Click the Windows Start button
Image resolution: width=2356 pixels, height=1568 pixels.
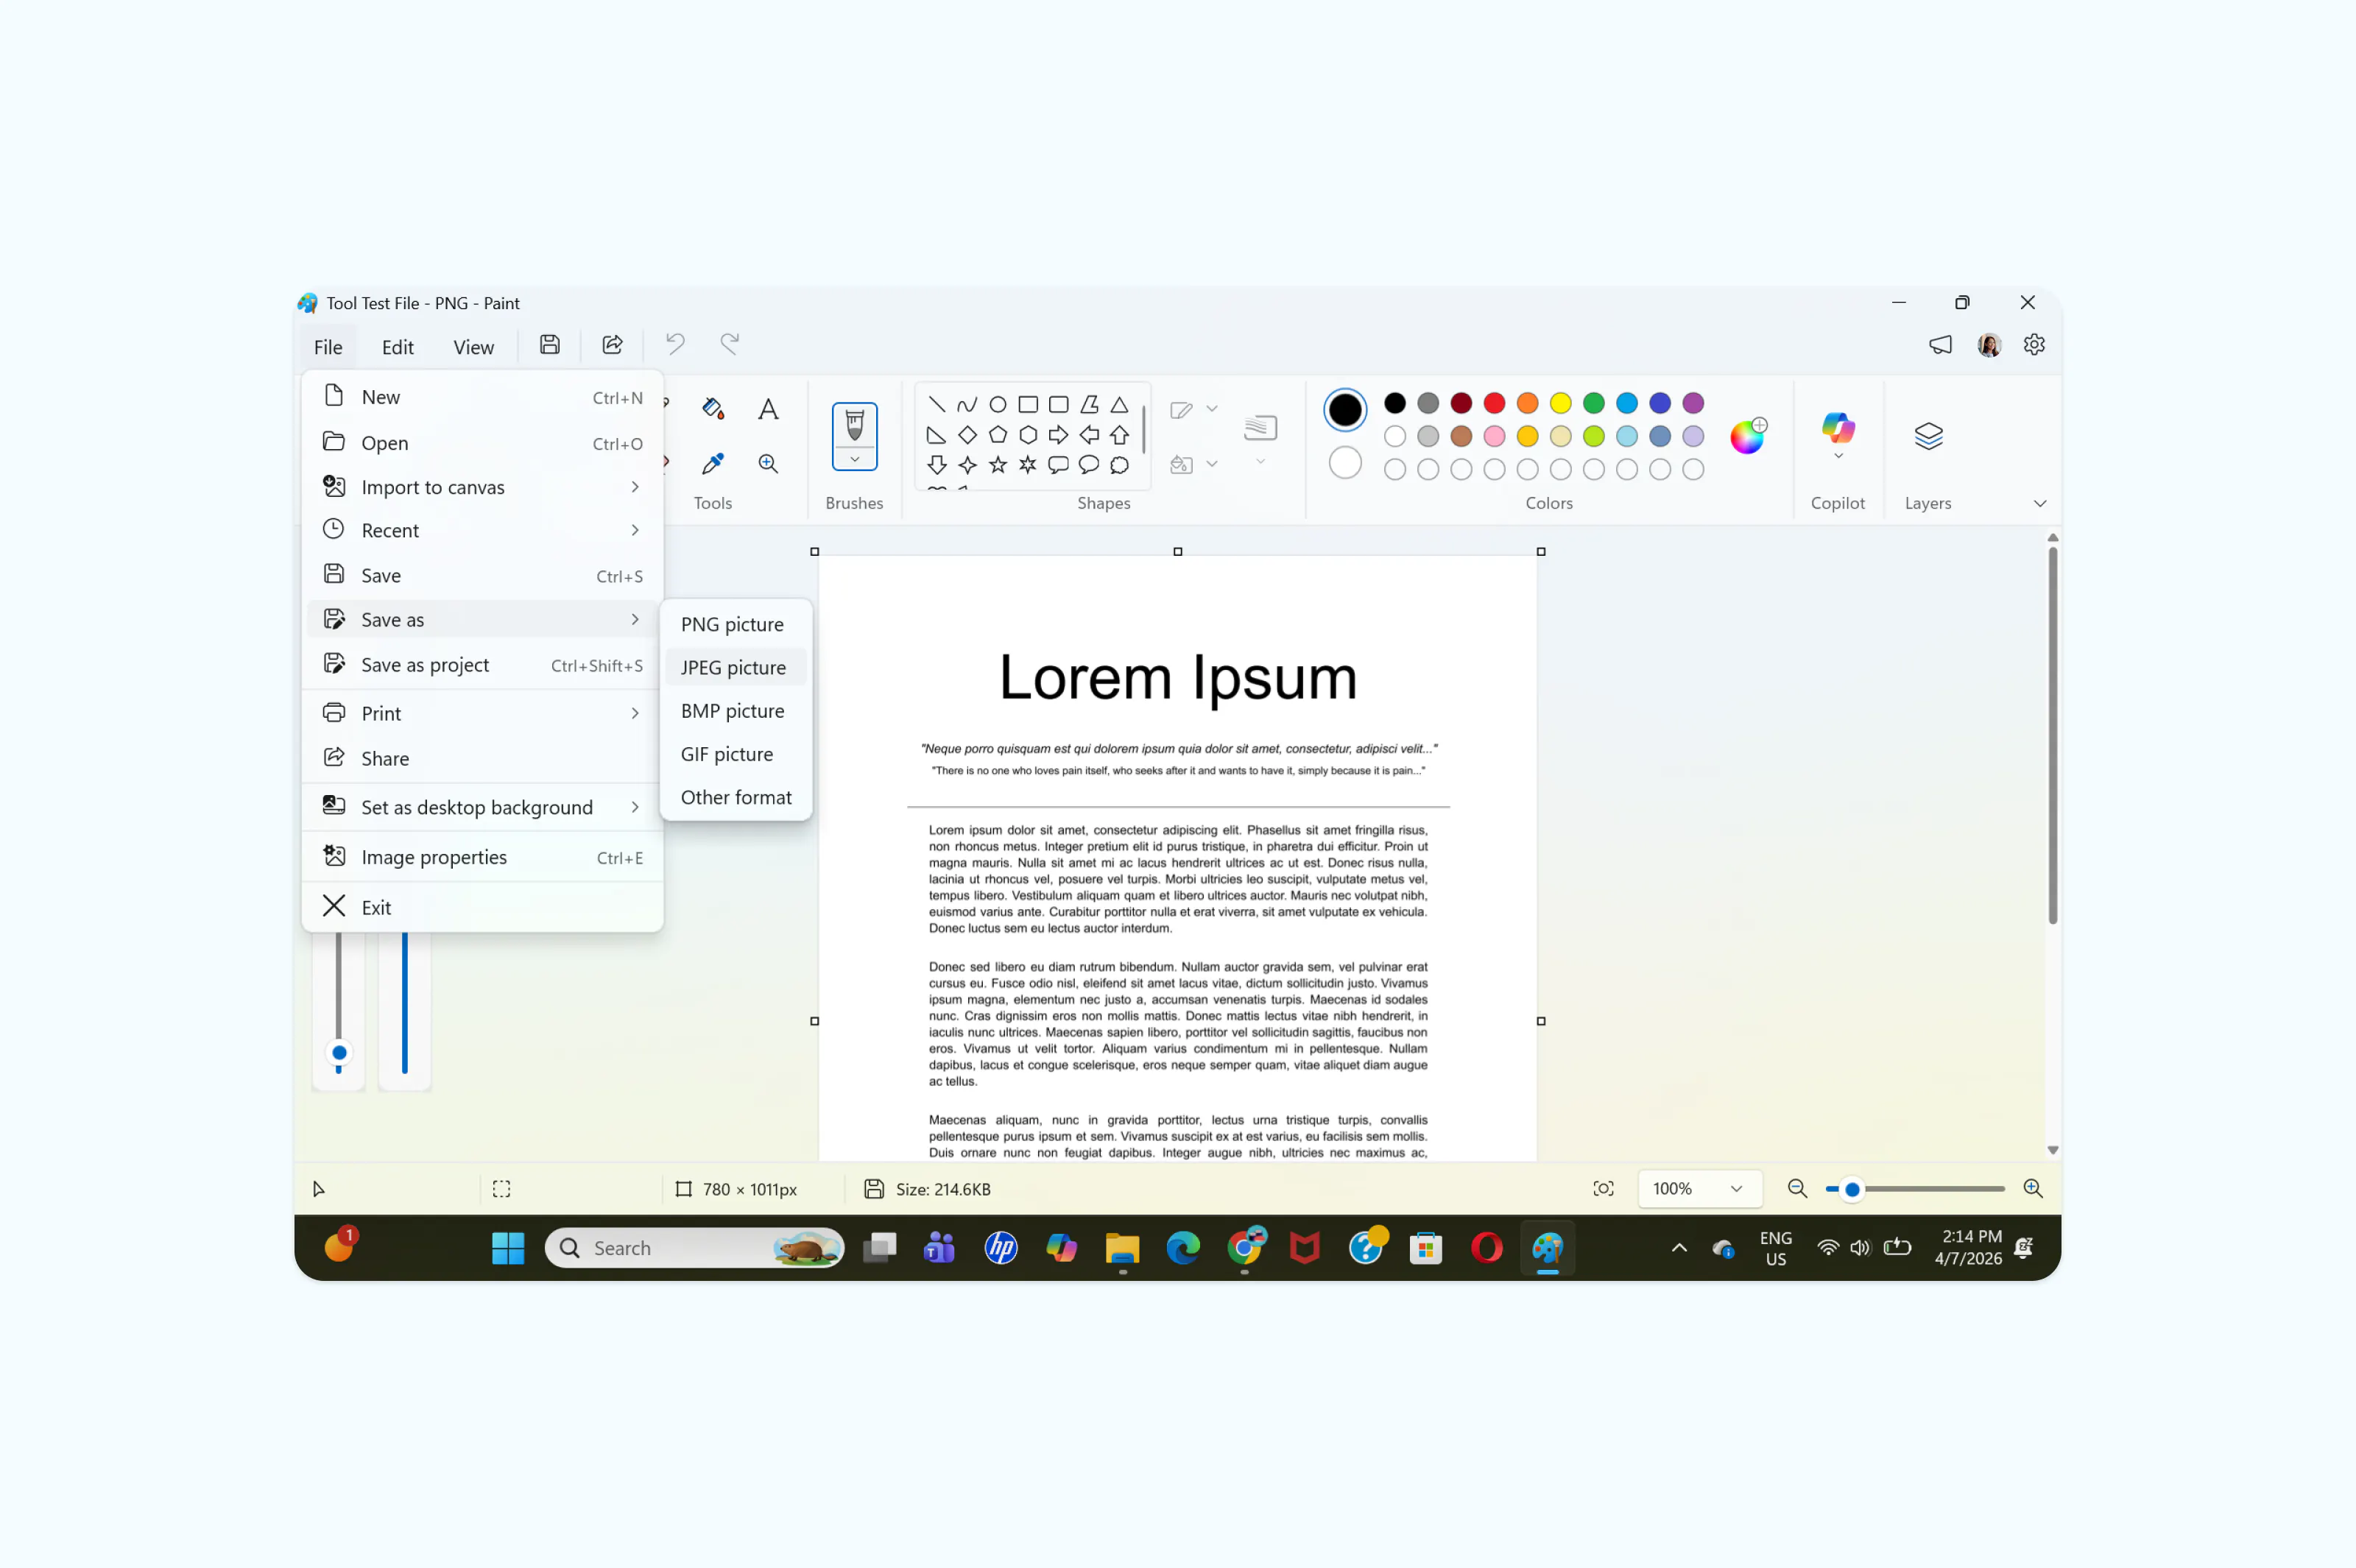[x=508, y=1247]
